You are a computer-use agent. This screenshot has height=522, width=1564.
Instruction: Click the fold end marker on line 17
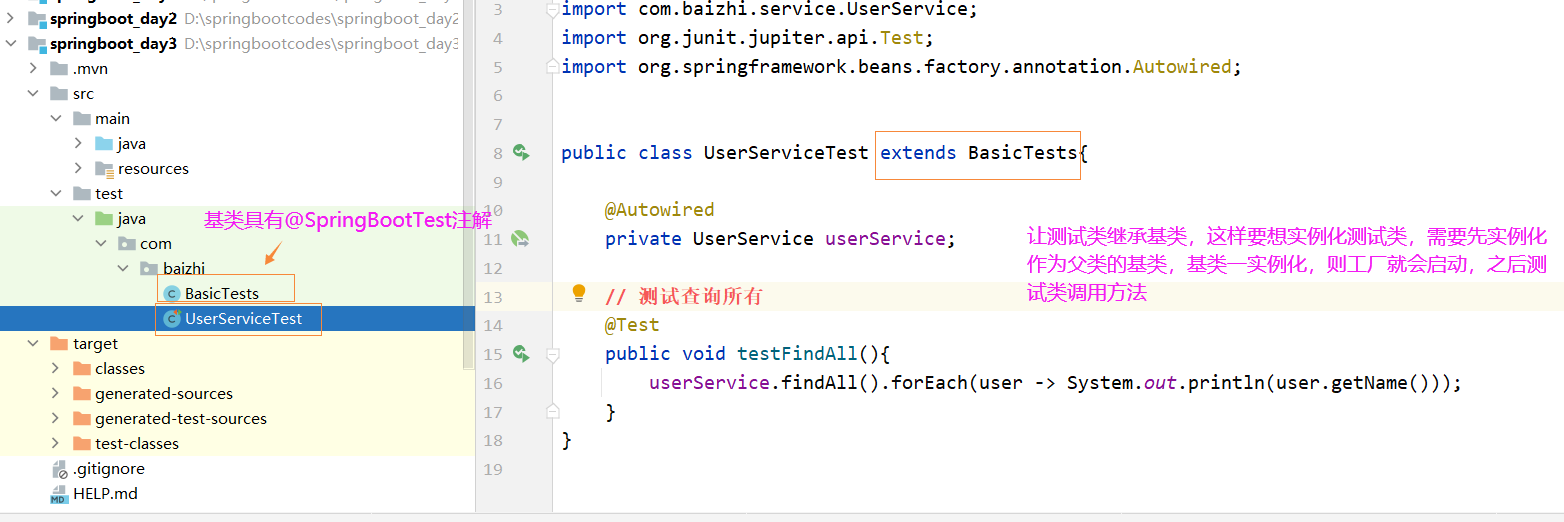[x=553, y=411]
